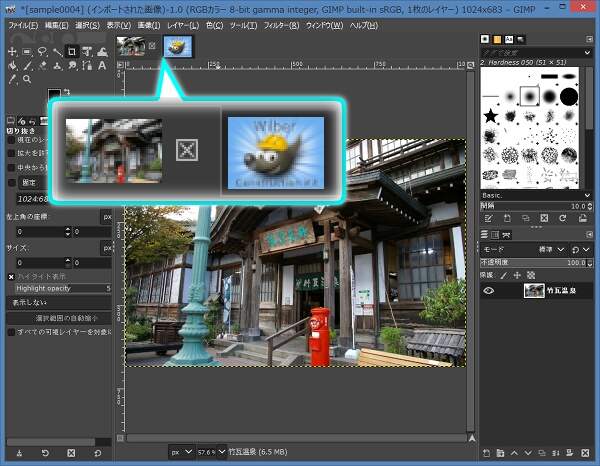
Task: Select the star shaped brush
Action: 491,116
